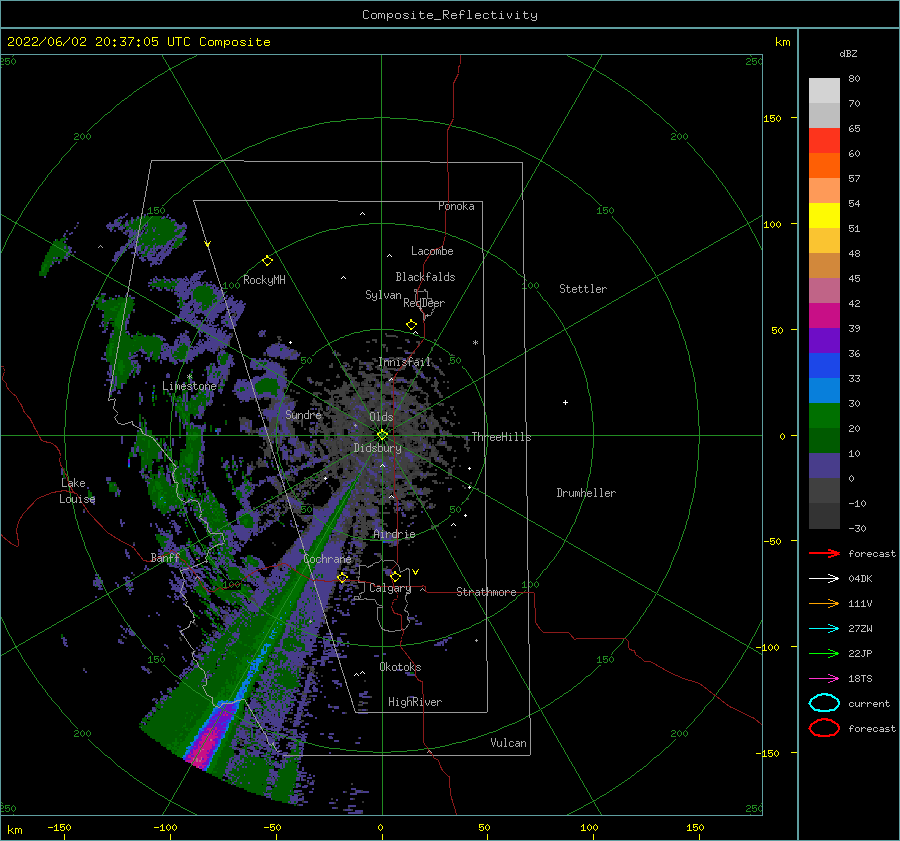This screenshot has width=900, height=841.
Task: Click the Stettler city label
Action: (583, 289)
